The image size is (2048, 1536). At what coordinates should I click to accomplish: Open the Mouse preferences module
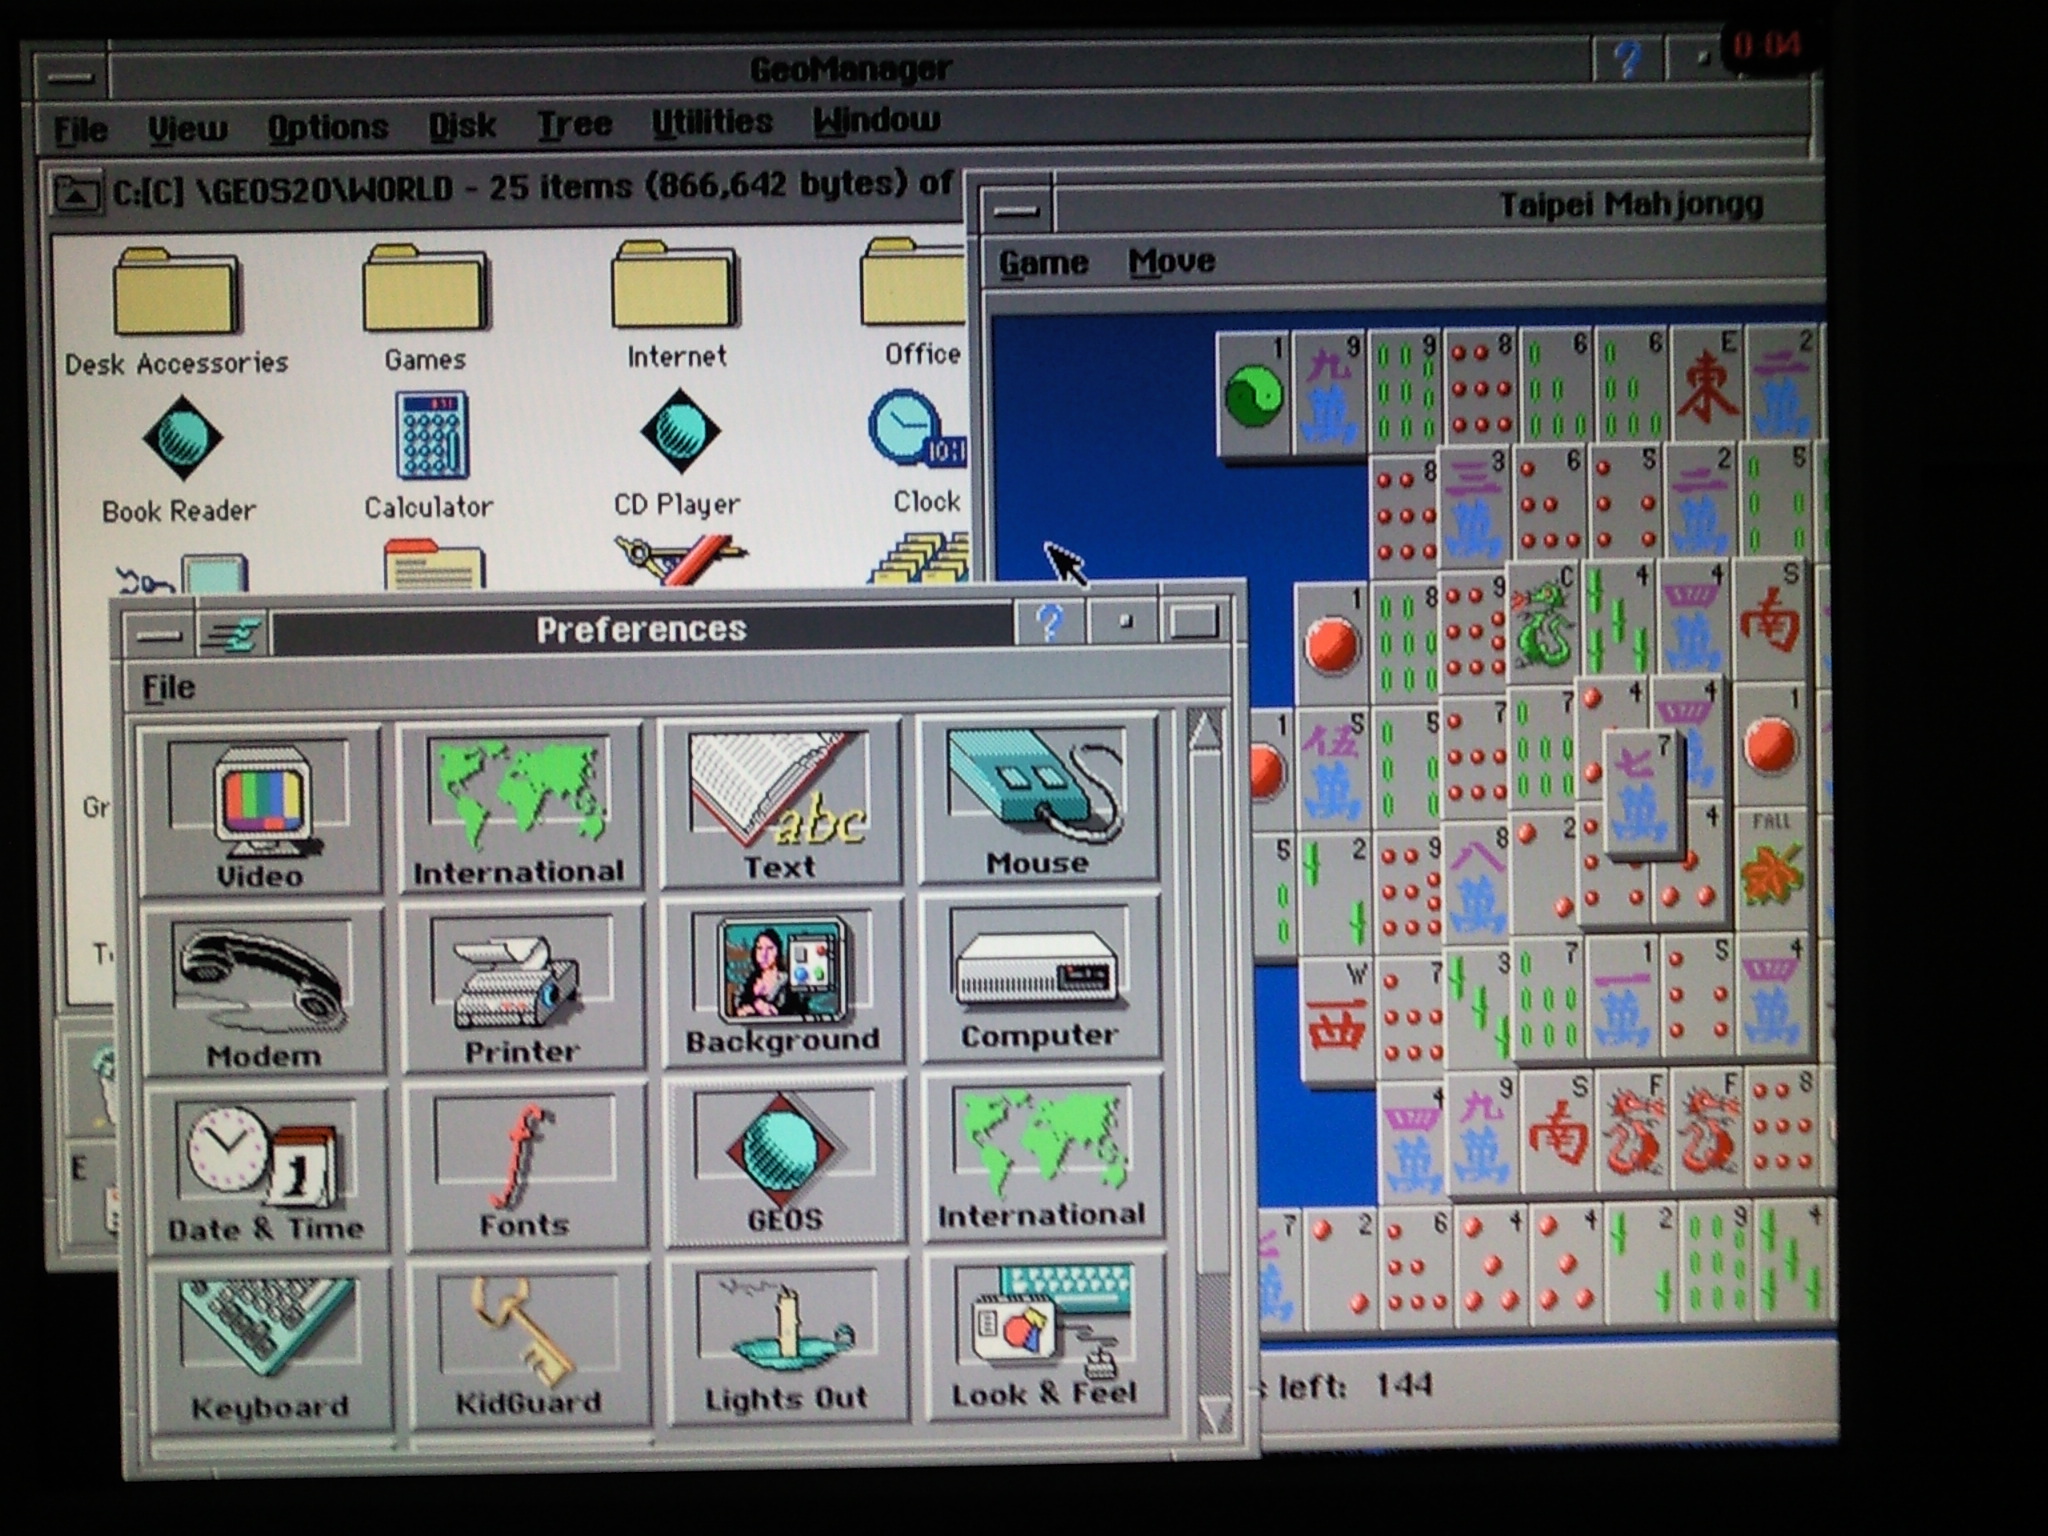(x=1037, y=801)
